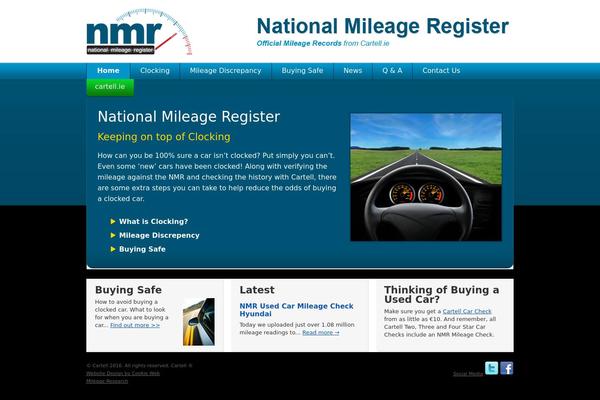Click the arrow bullet beside Mileage Discrepency
This screenshot has height=400, width=600.
pos(113,235)
